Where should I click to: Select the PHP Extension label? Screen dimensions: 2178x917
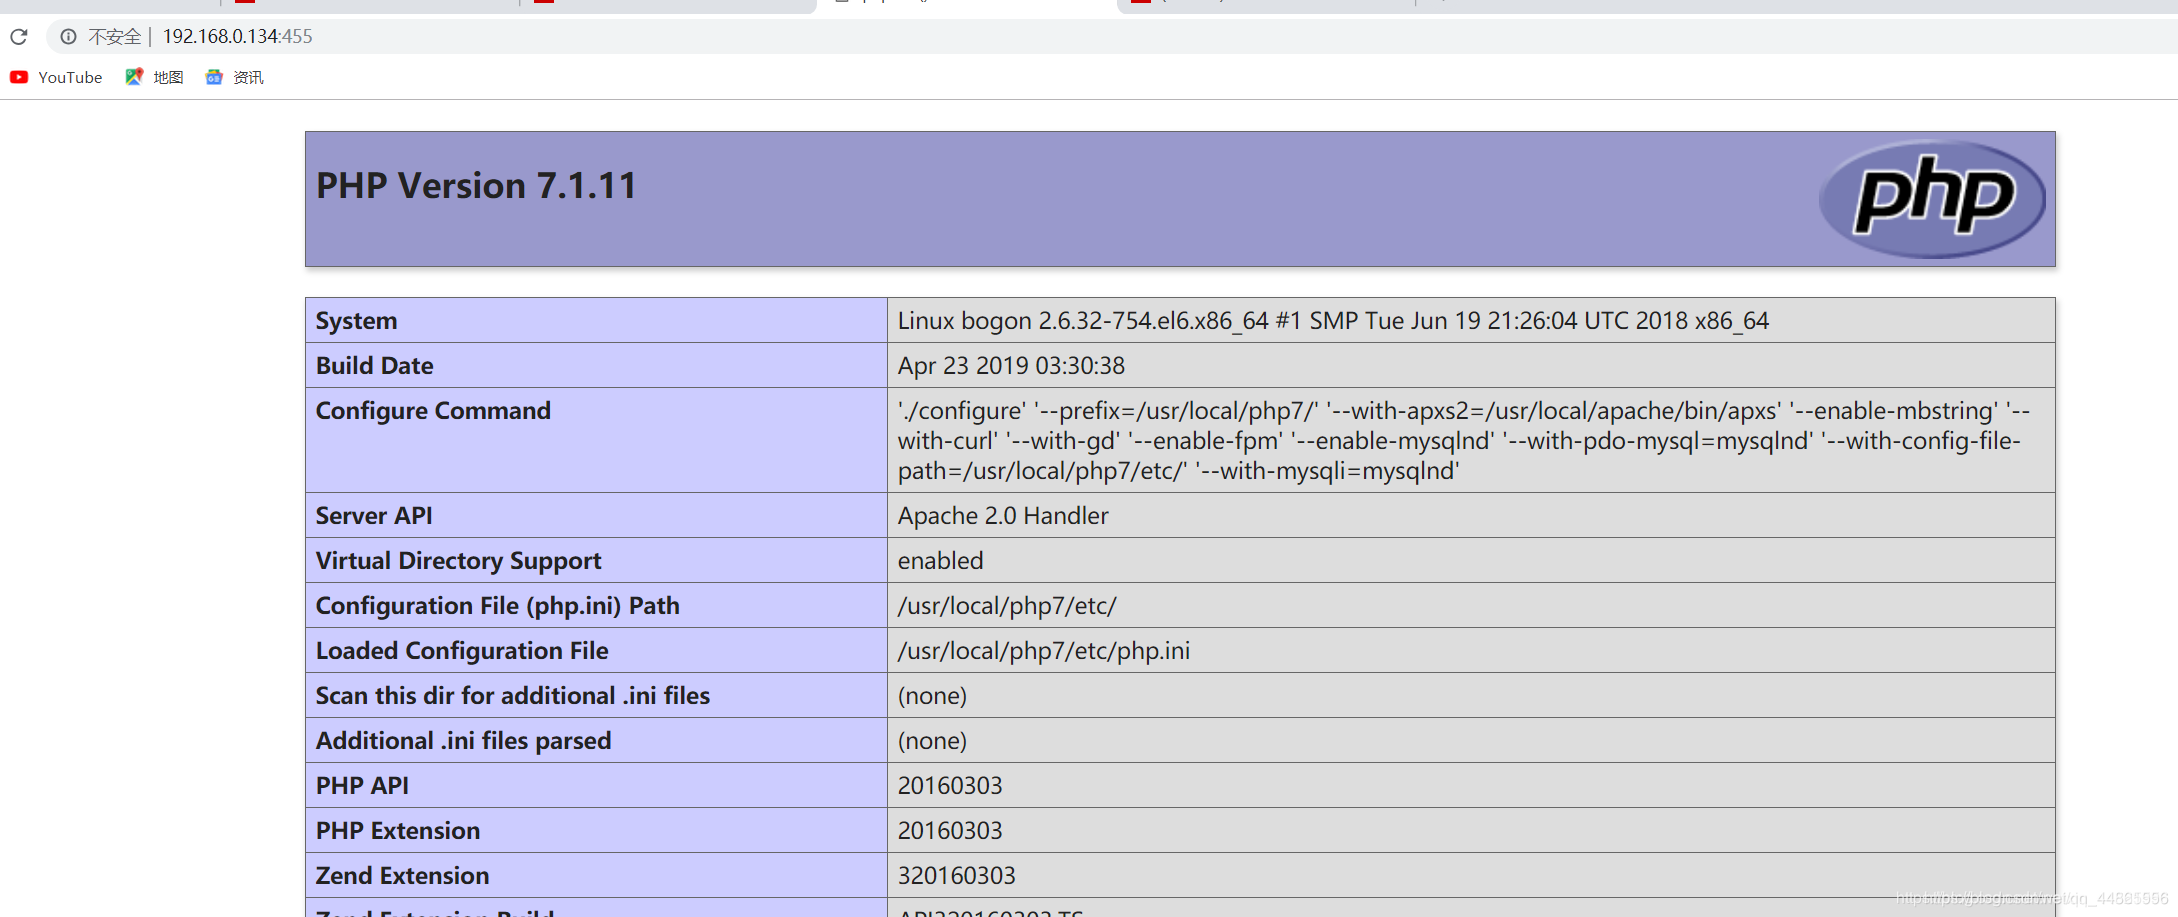(398, 831)
